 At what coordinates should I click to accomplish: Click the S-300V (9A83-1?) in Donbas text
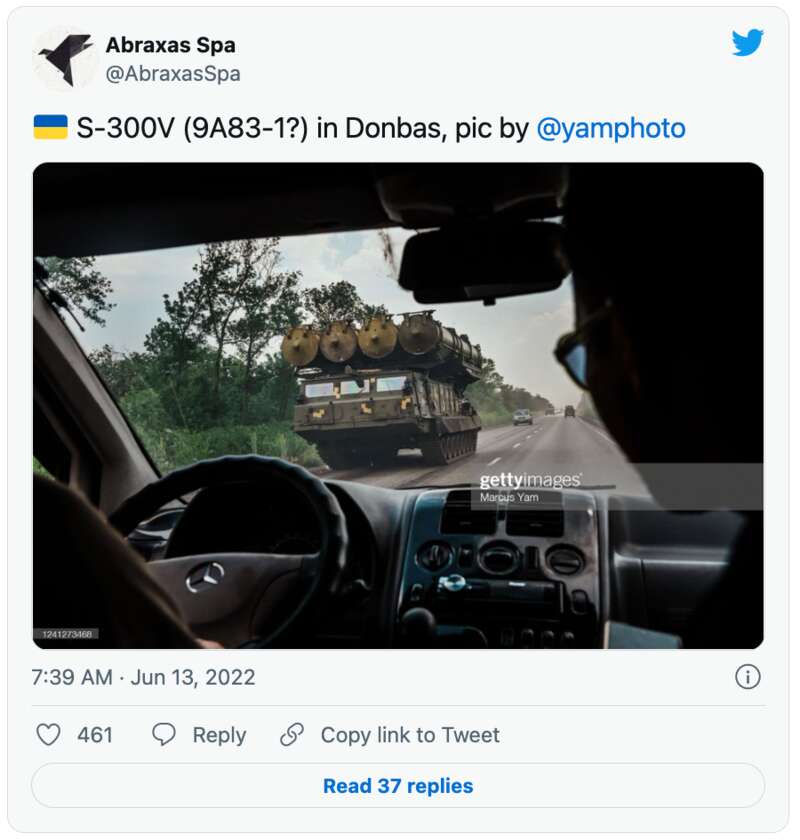click(x=270, y=128)
